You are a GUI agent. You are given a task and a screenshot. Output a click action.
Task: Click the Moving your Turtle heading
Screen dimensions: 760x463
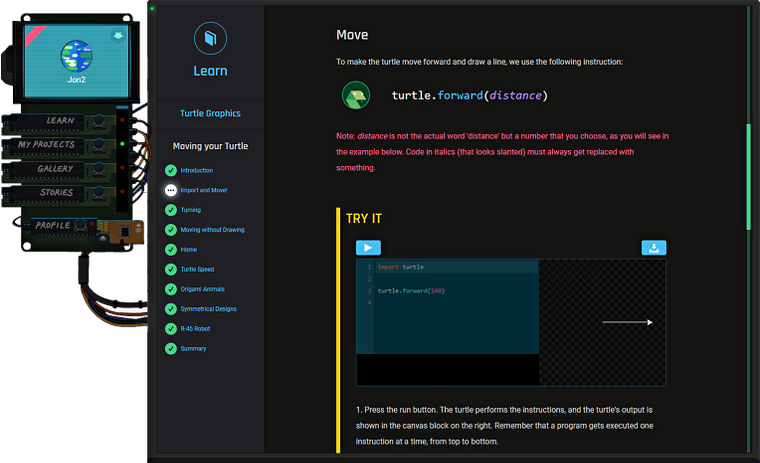[210, 146]
